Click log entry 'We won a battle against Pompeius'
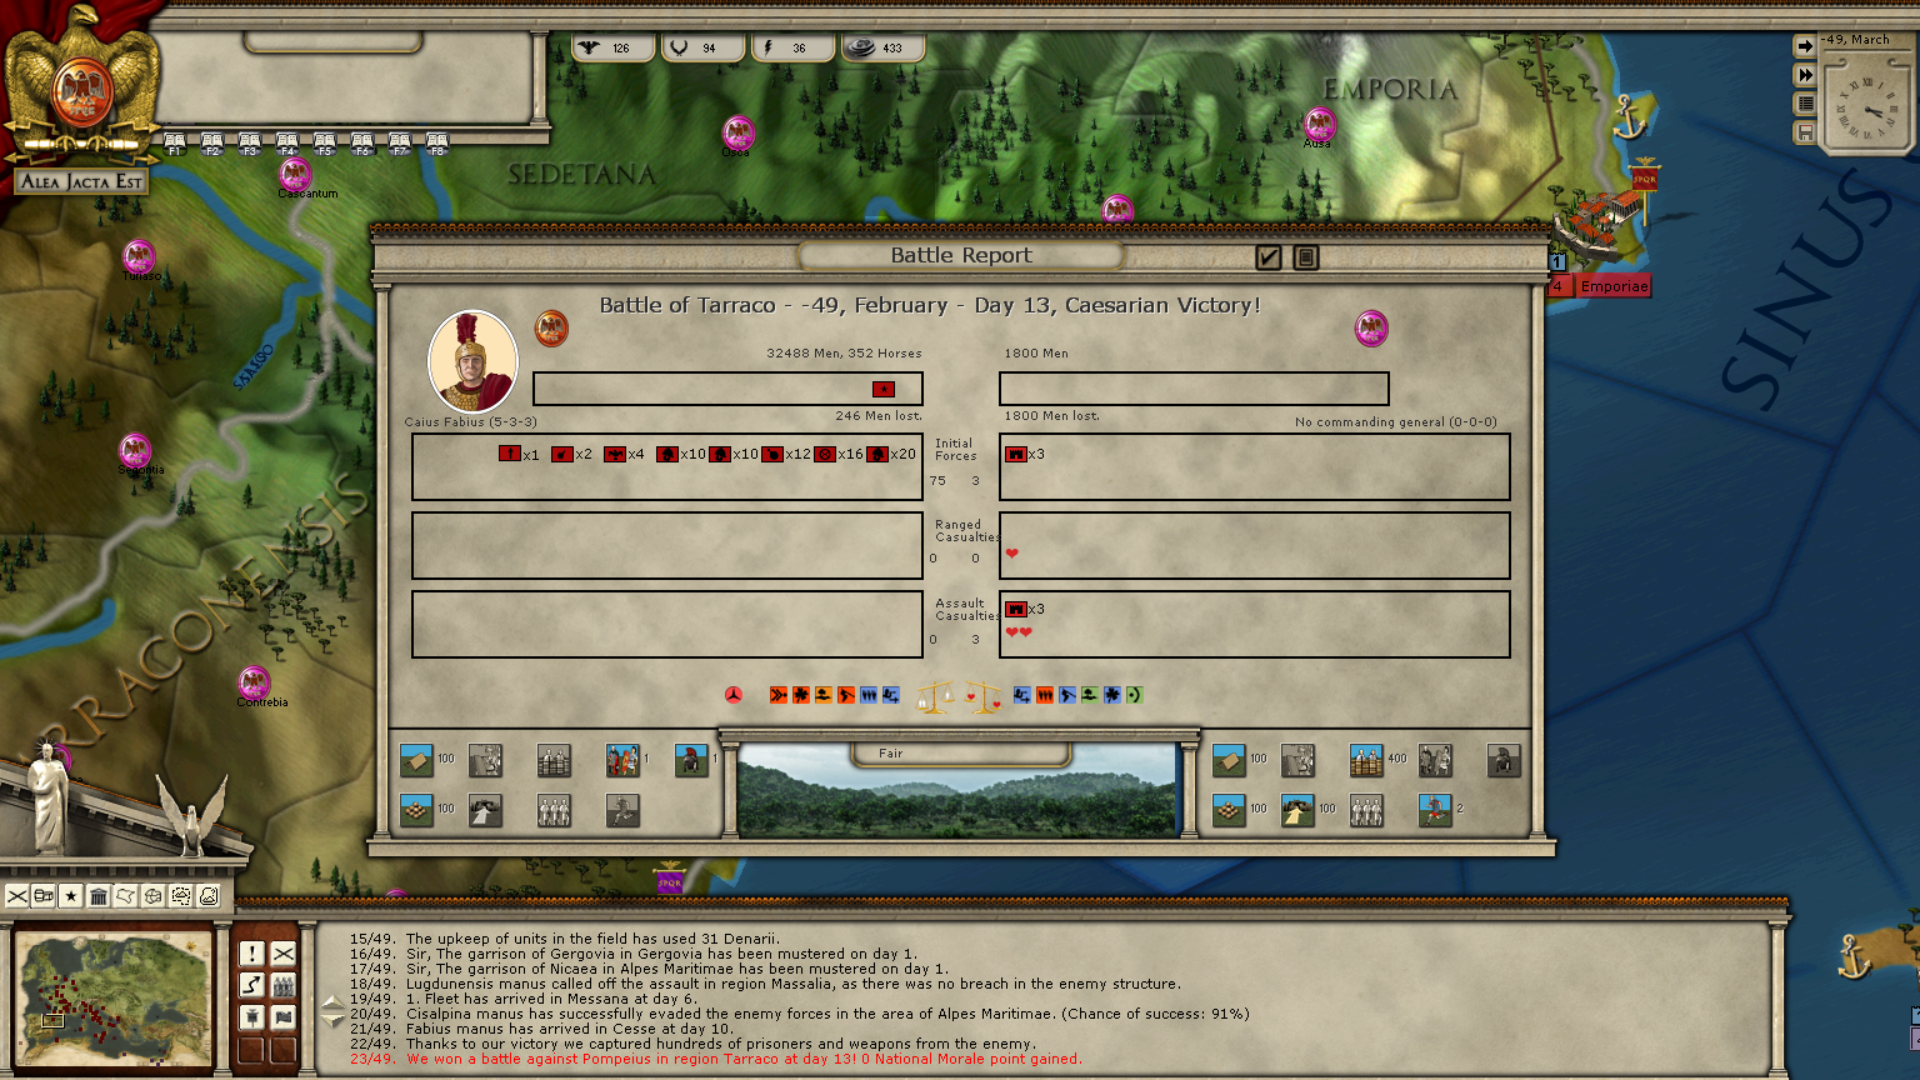Image resolution: width=1920 pixels, height=1080 pixels. [x=715, y=1059]
